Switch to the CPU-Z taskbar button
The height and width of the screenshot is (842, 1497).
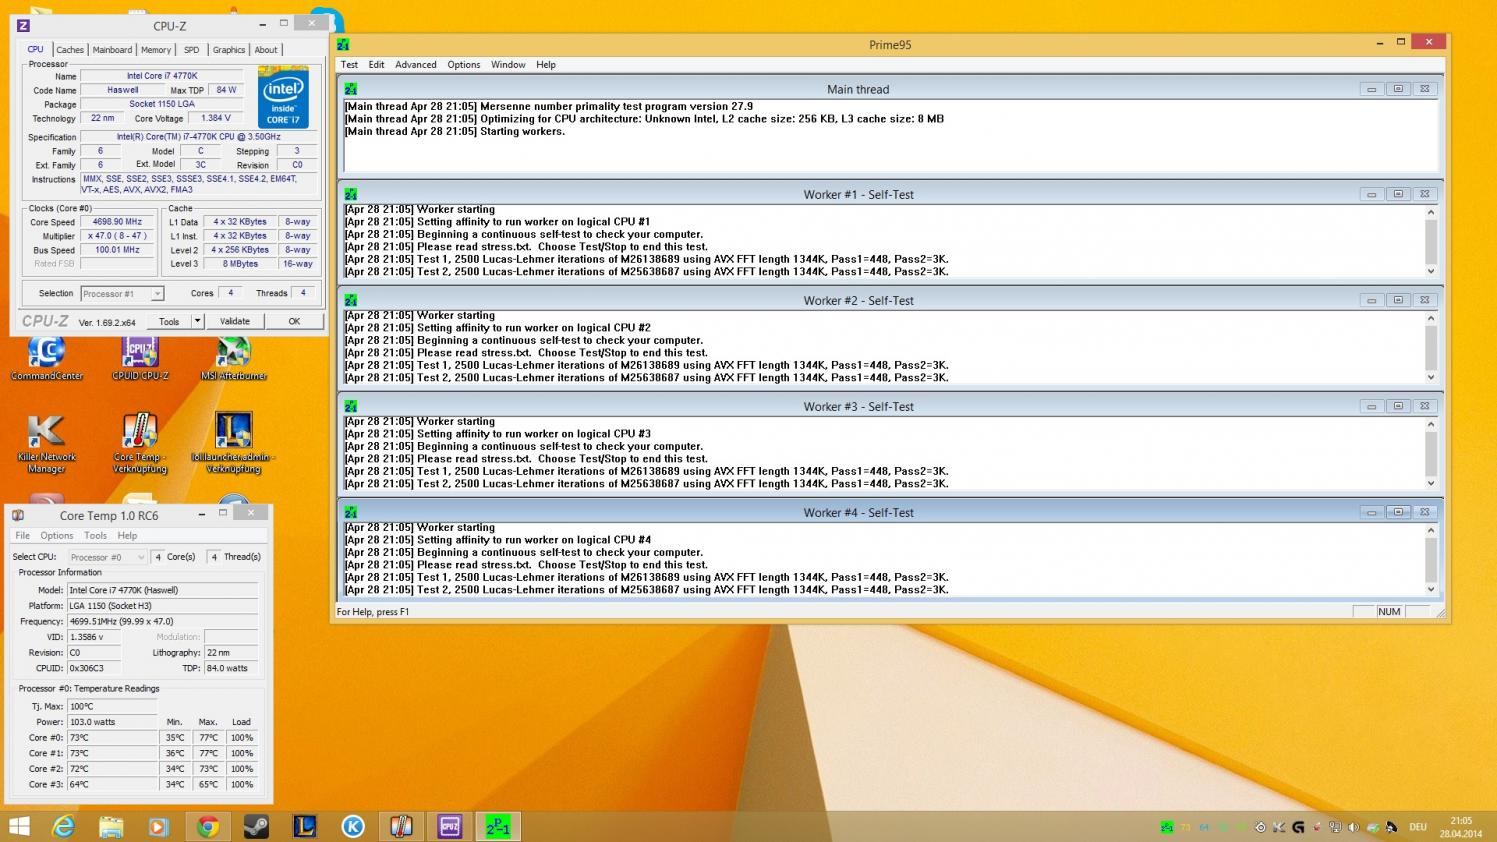[449, 826]
